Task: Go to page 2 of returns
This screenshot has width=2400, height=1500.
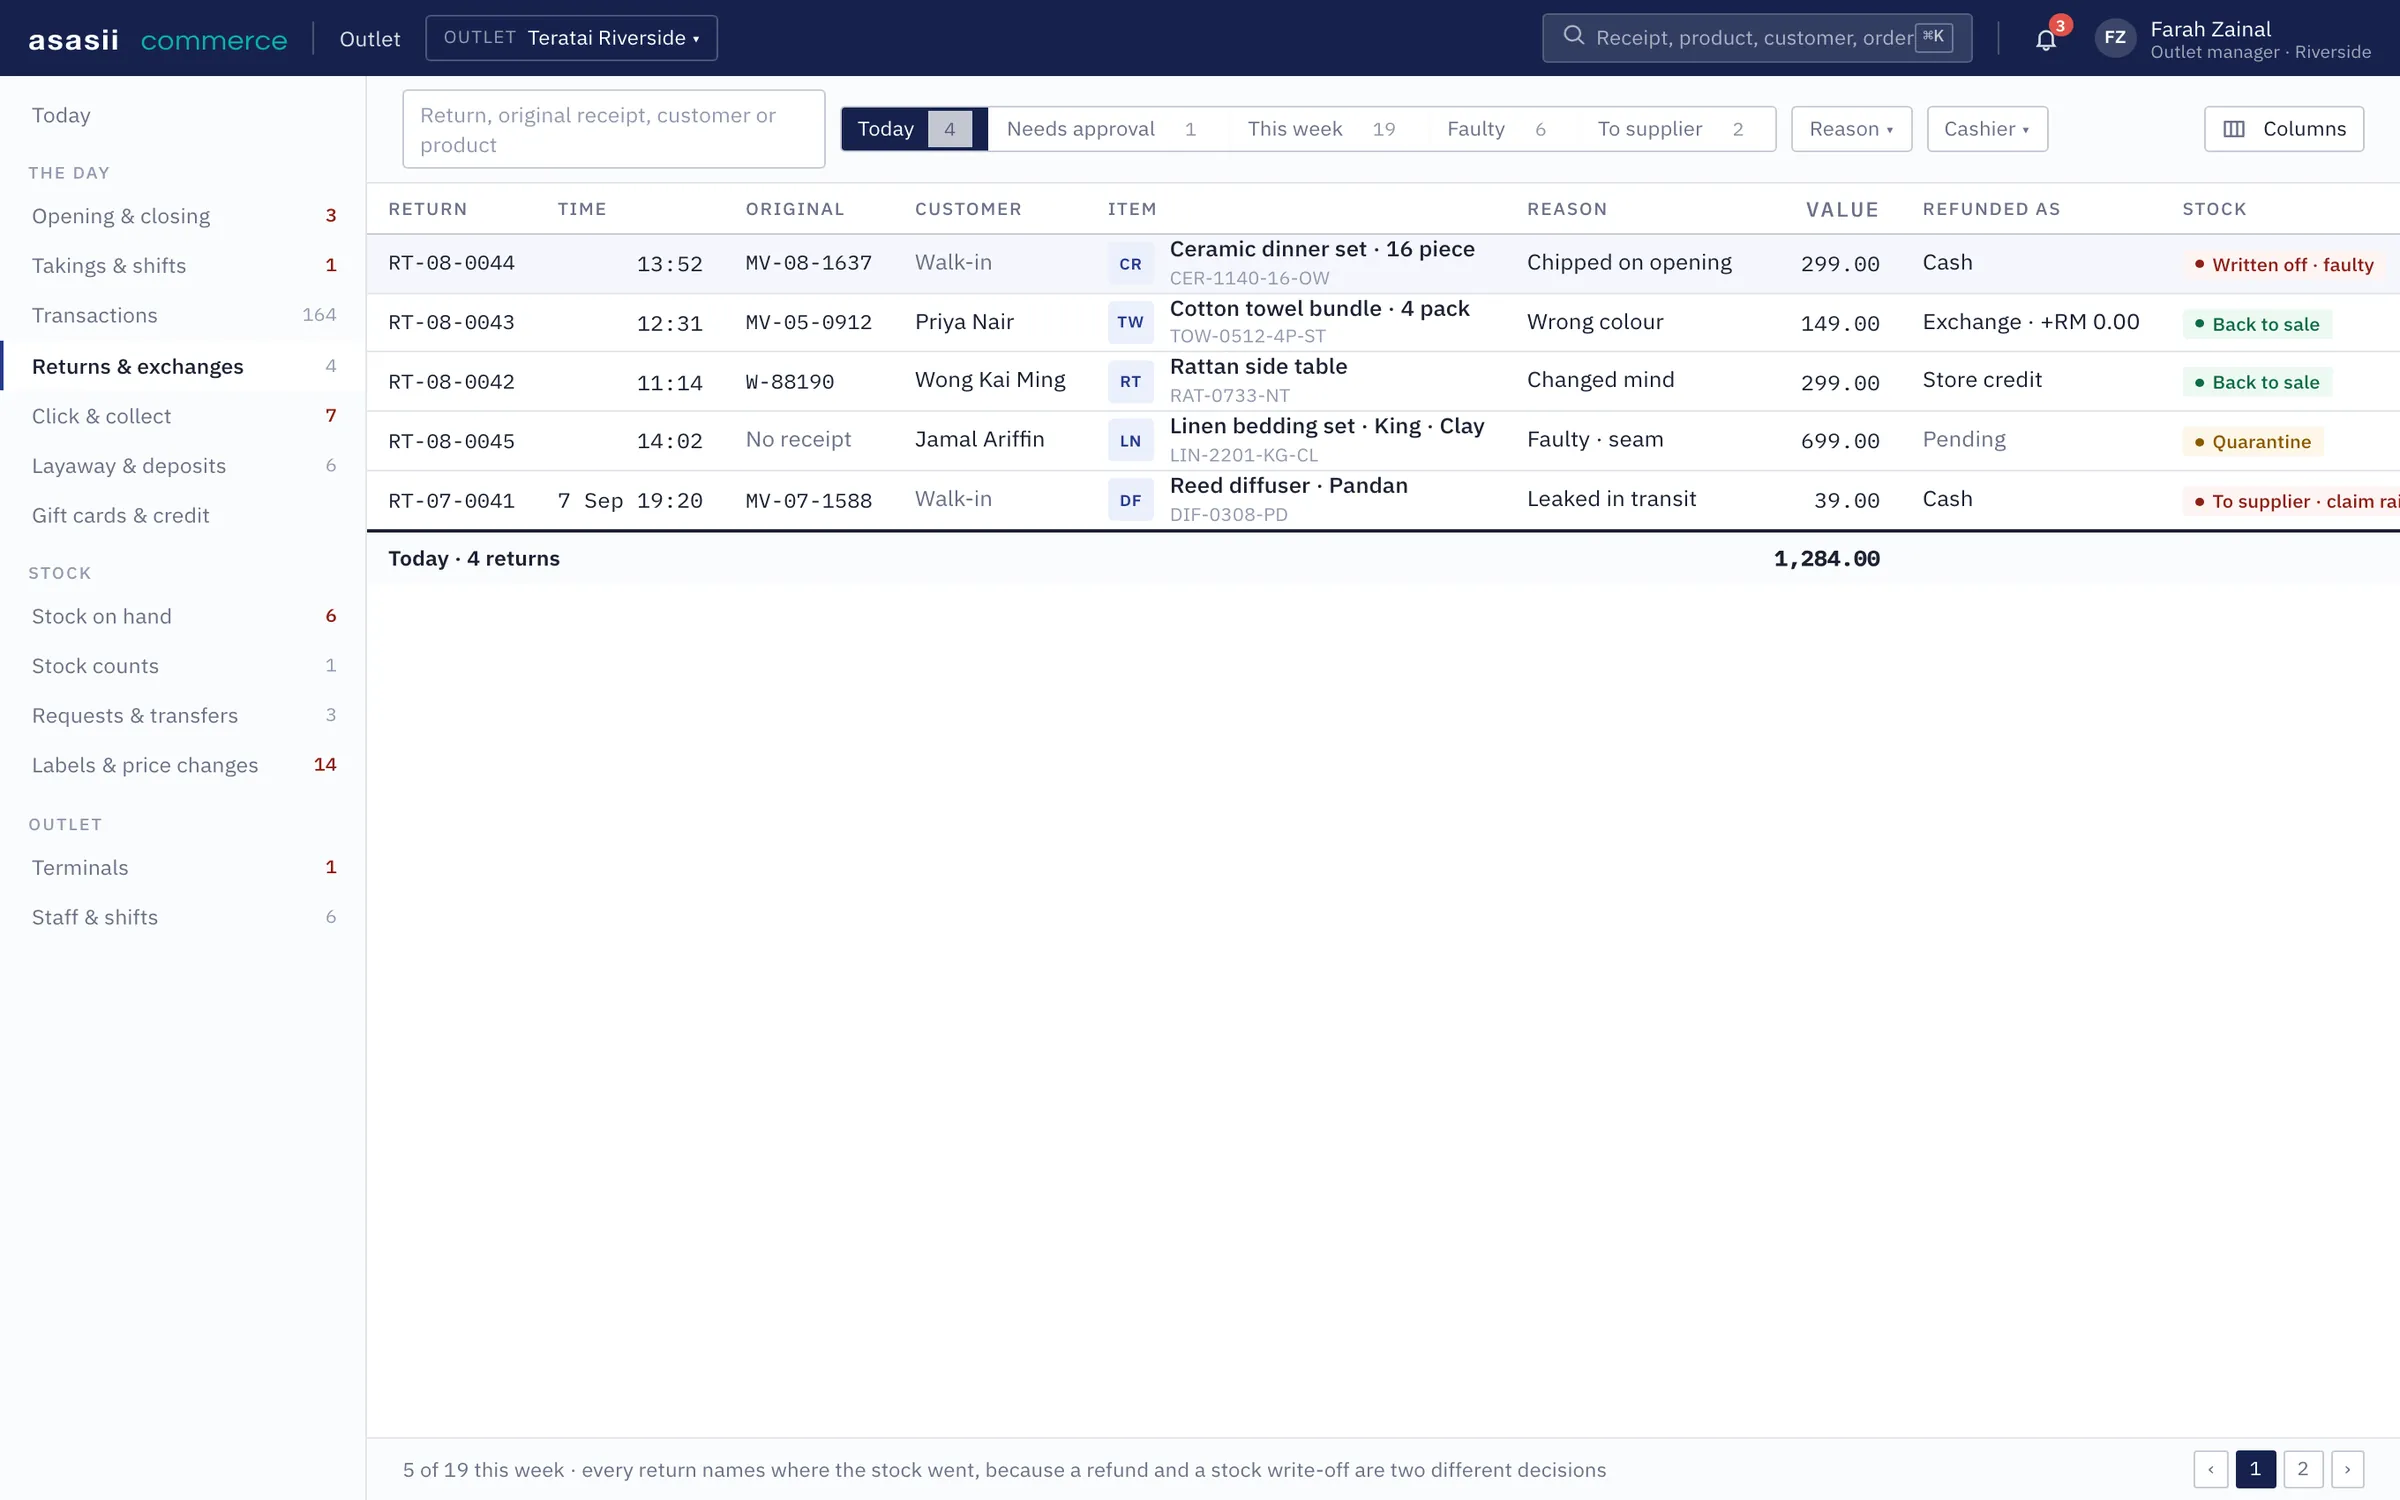Action: pos(2302,1469)
